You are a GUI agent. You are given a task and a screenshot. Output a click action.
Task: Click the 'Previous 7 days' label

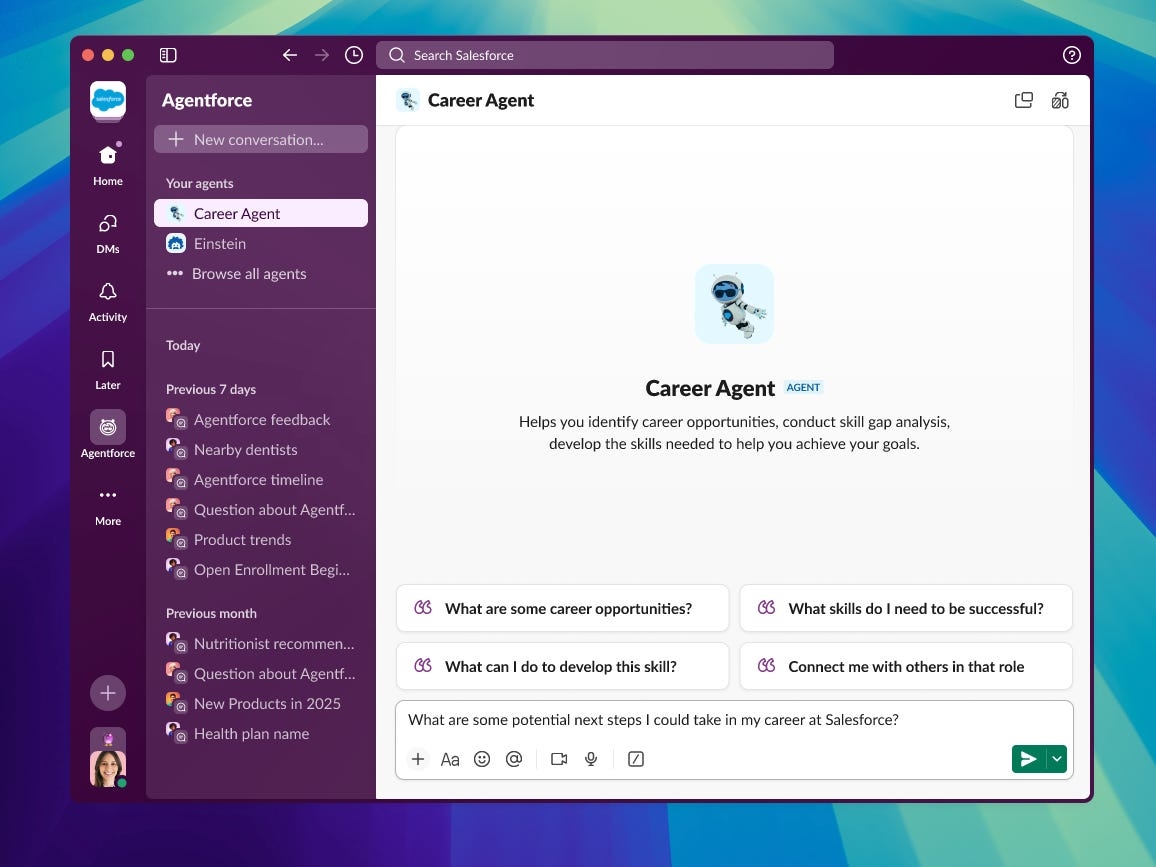tap(211, 389)
